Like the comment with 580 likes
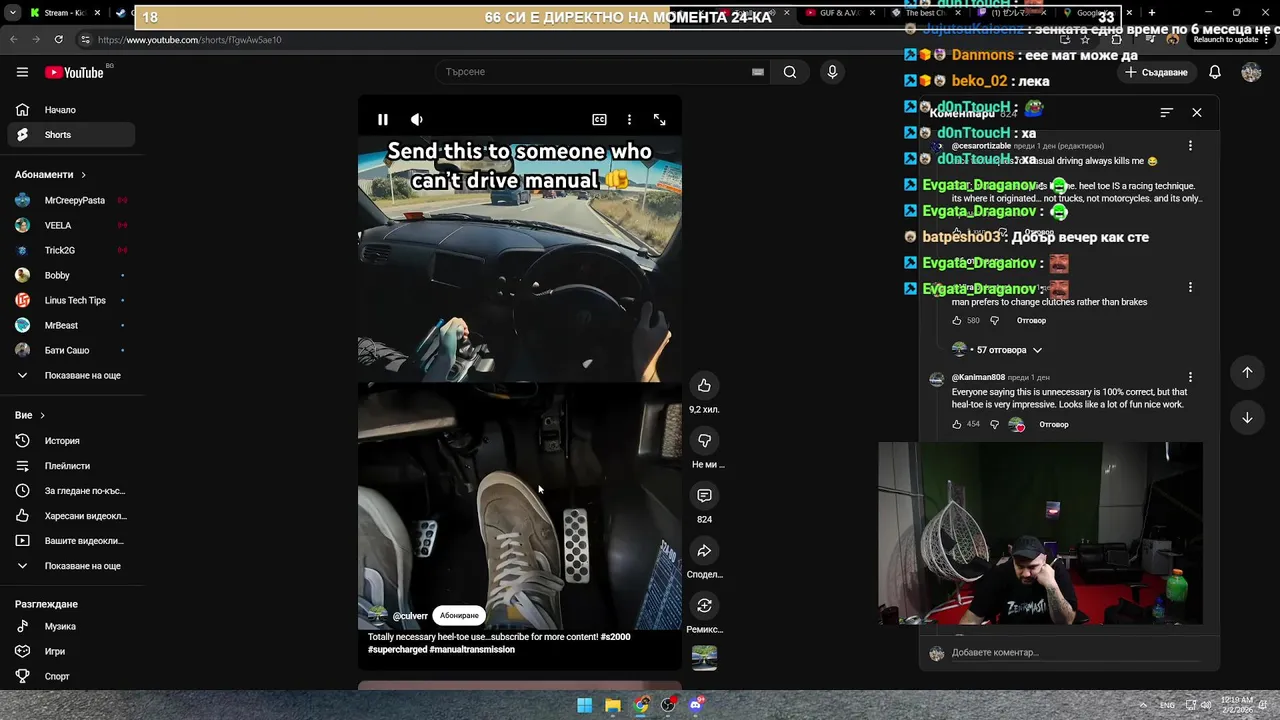Viewport: 1280px width, 720px height. [x=957, y=321]
